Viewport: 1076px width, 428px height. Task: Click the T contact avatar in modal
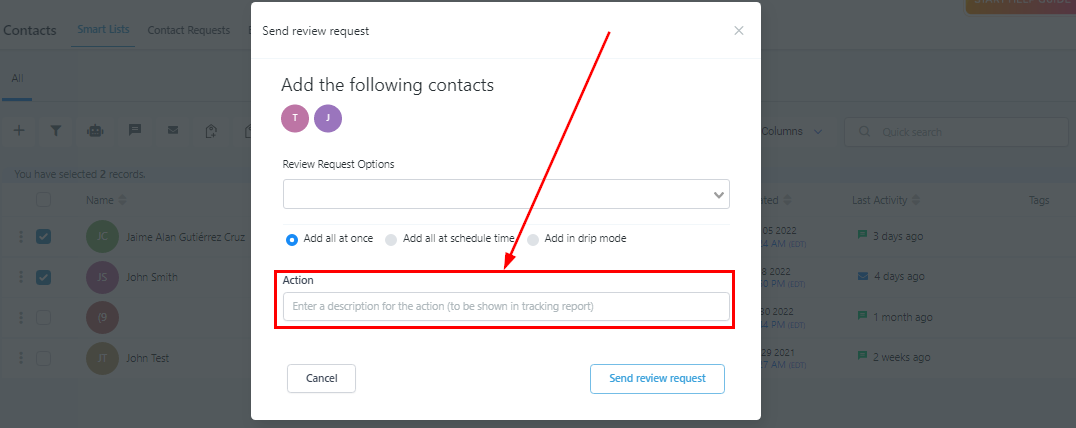(295, 118)
